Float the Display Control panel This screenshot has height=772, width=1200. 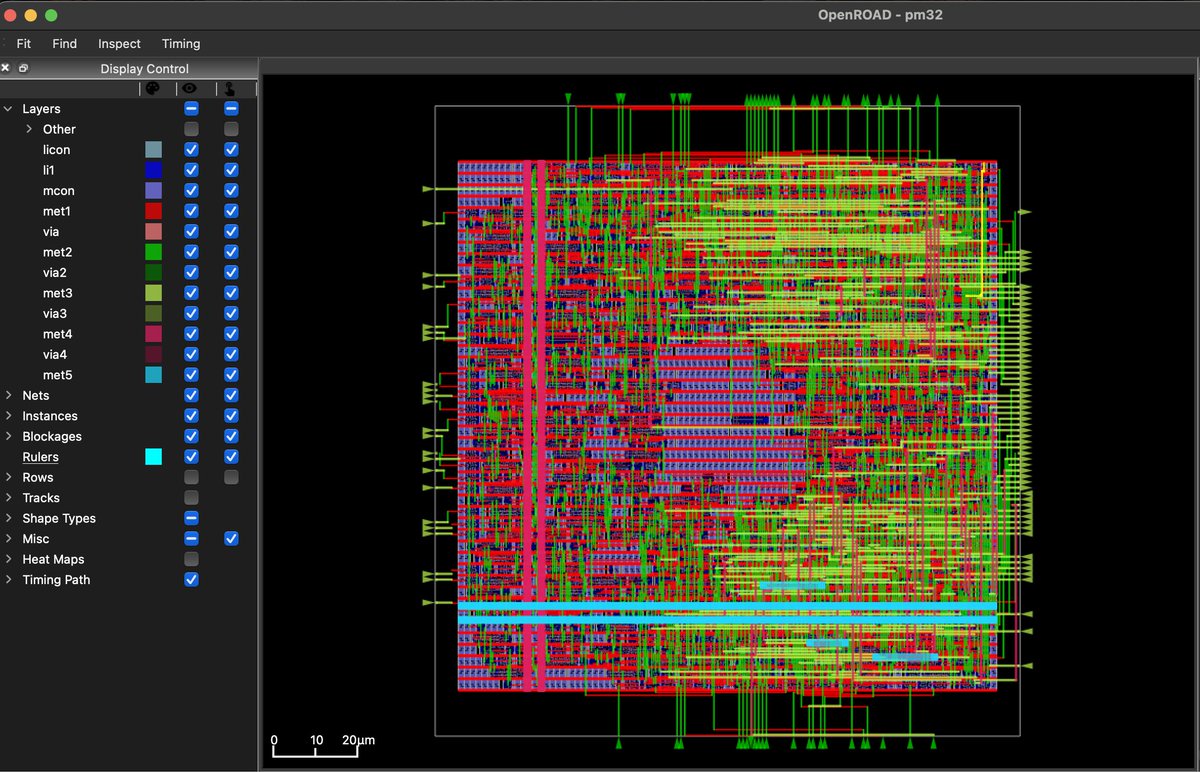tap(23, 68)
